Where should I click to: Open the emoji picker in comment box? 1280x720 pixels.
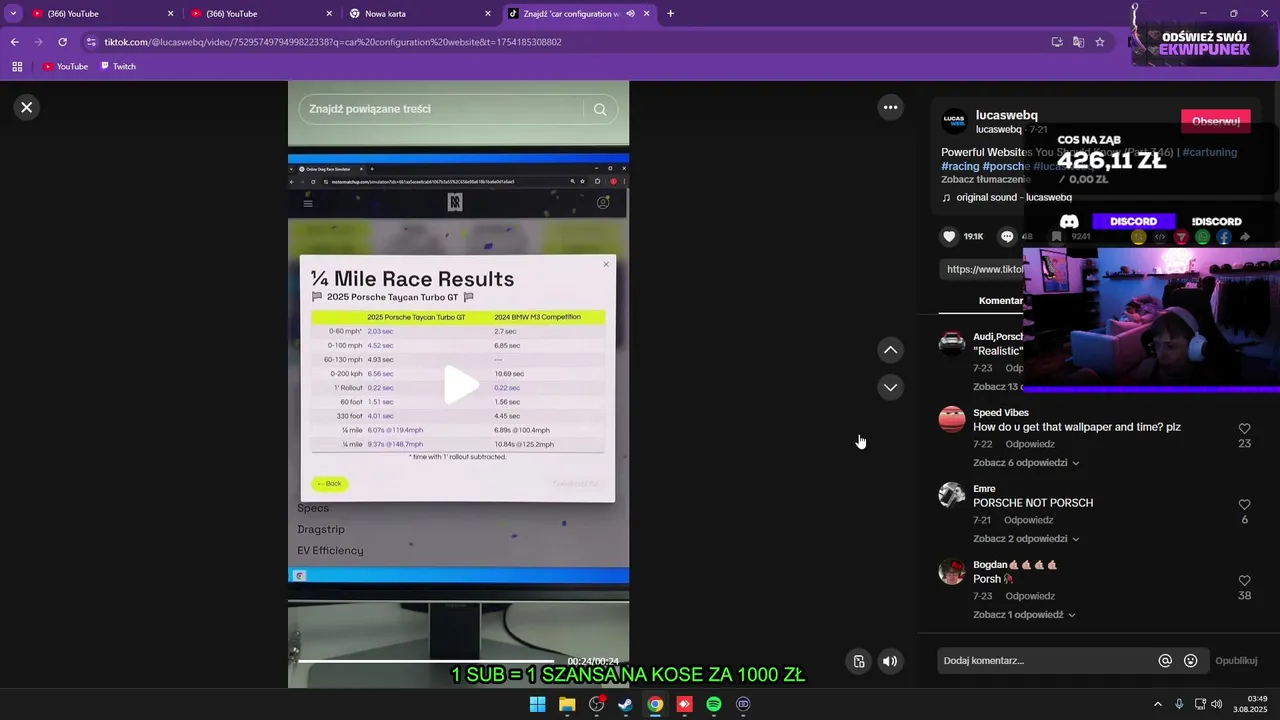click(x=1190, y=661)
